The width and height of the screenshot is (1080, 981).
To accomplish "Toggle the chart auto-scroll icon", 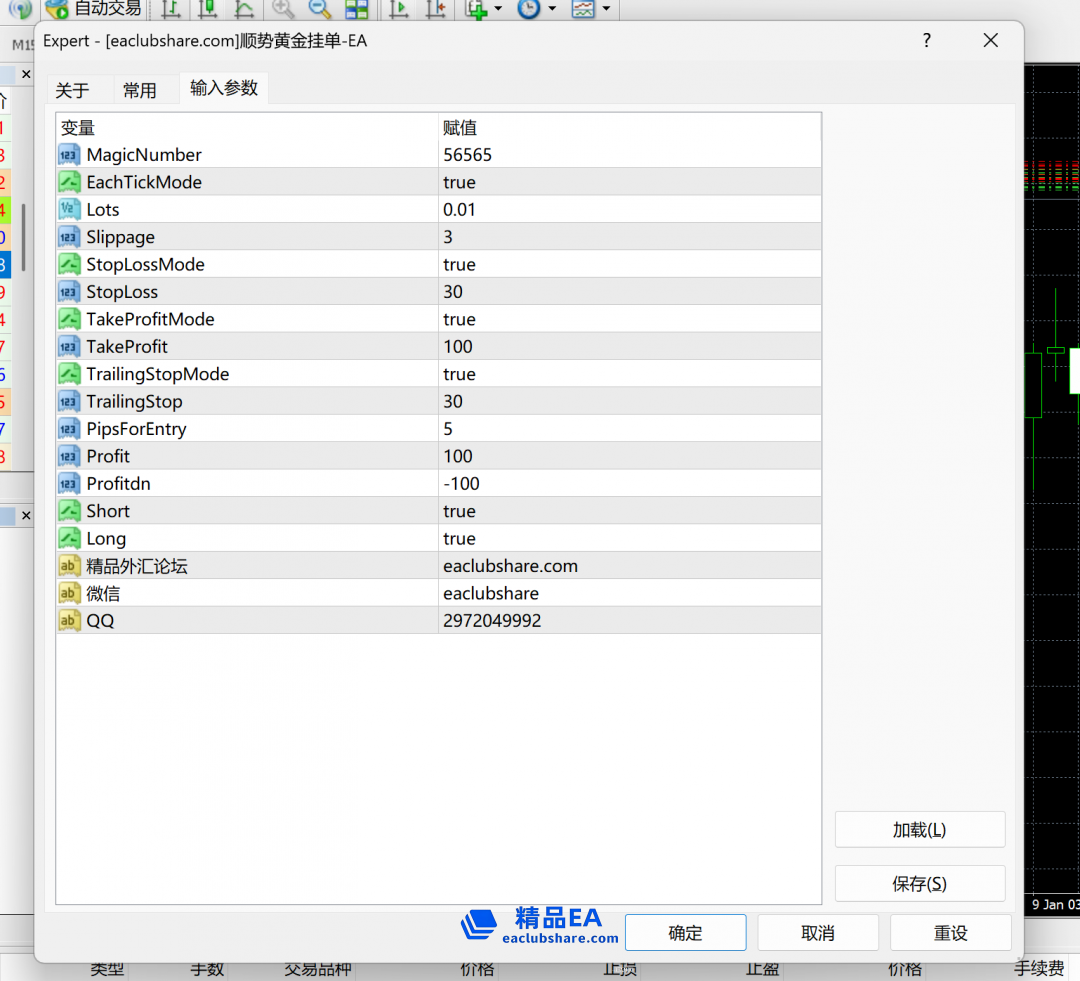I will [398, 9].
